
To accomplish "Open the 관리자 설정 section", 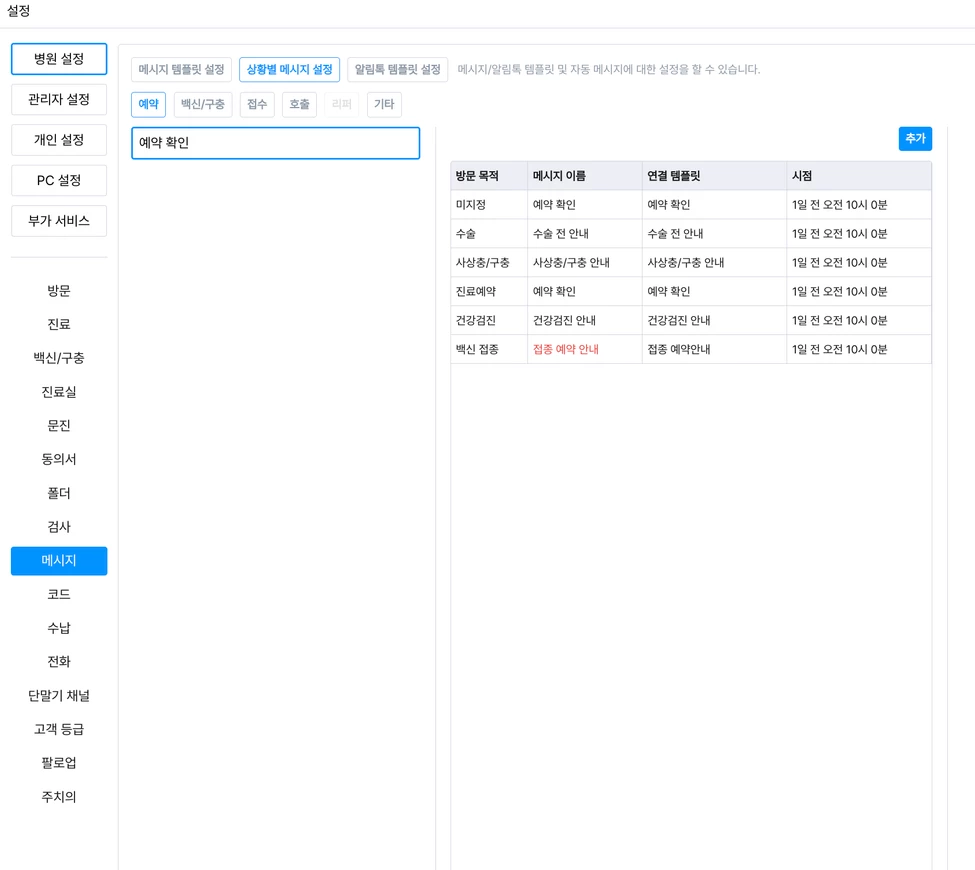I will coord(59,99).
